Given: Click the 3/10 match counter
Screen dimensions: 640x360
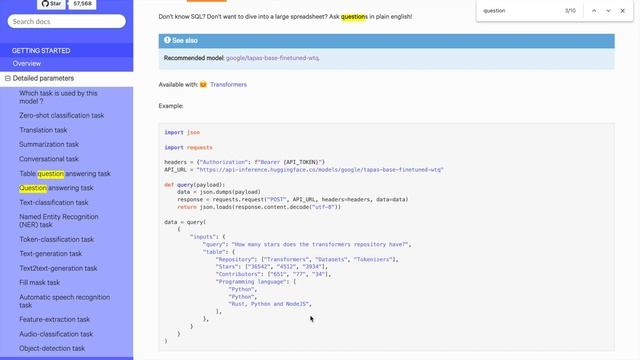Looking at the screenshot, I should coord(570,11).
